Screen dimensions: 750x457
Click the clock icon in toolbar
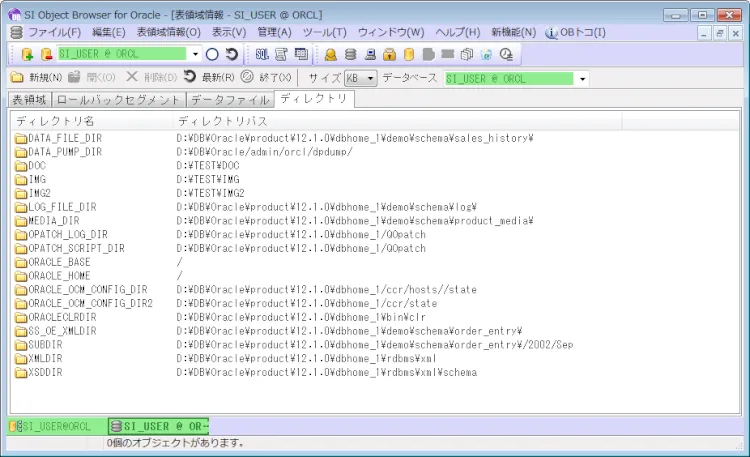point(505,54)
